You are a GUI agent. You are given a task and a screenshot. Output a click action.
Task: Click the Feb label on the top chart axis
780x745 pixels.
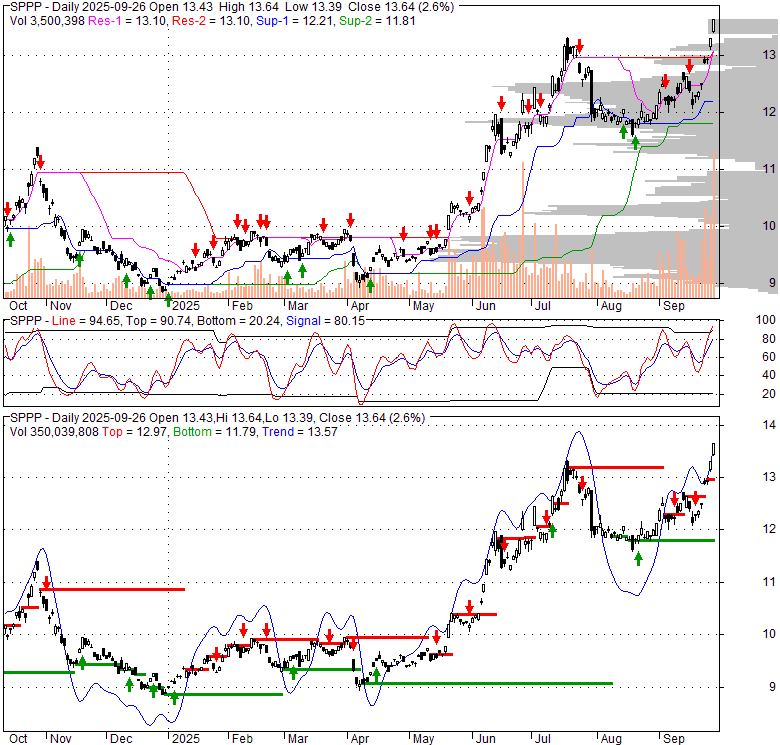242,306
